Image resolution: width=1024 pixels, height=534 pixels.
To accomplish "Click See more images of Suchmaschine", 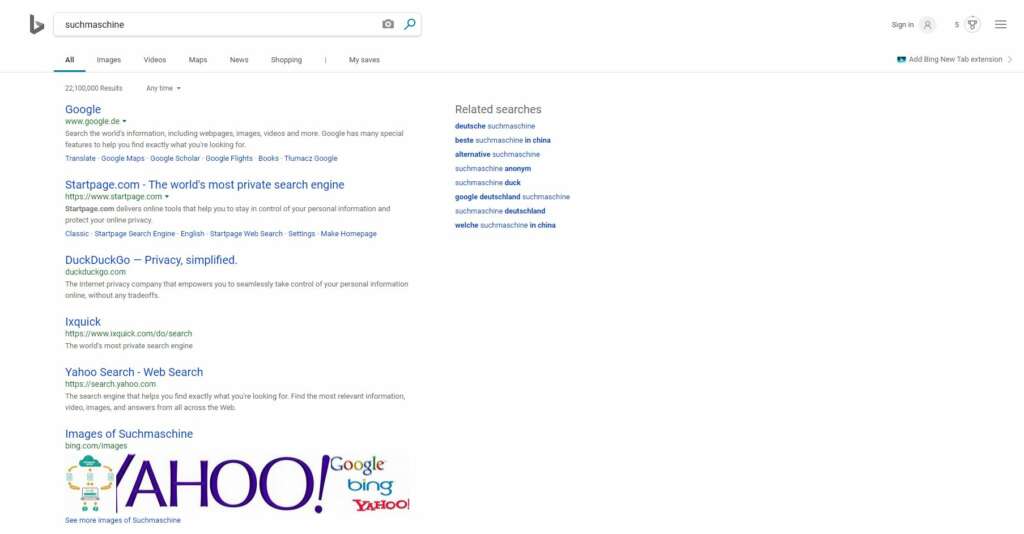I will click(x=123, y=520).
